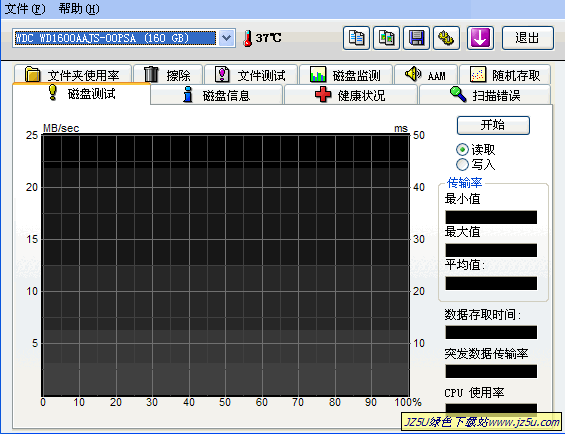
Task: Open the 擦除 trash can tab
Action: point(168,75)
